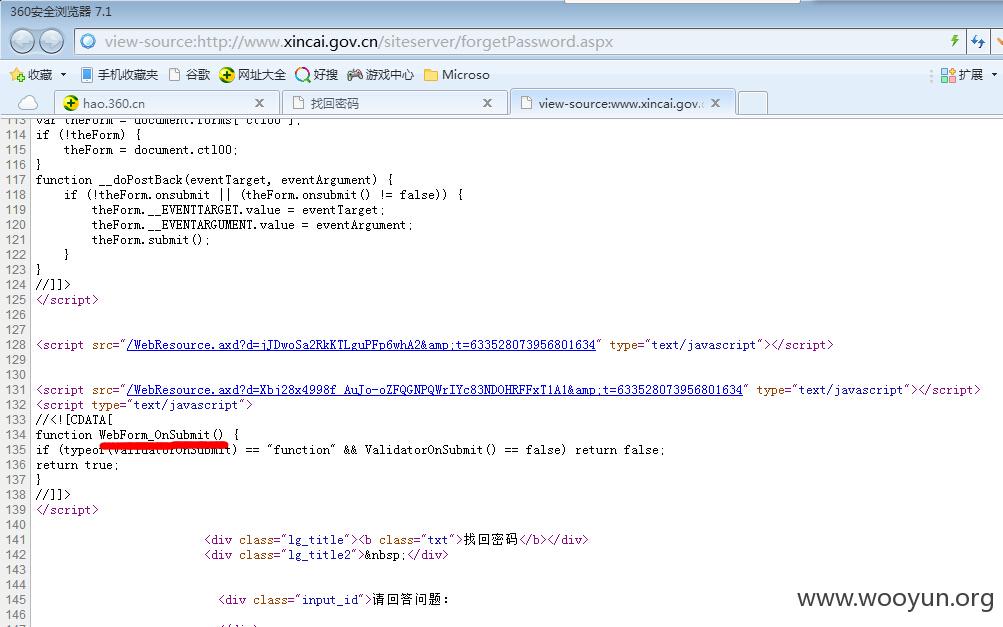
Task: Click the 请回答问题 text on line 145
Action: coord(411,599)
